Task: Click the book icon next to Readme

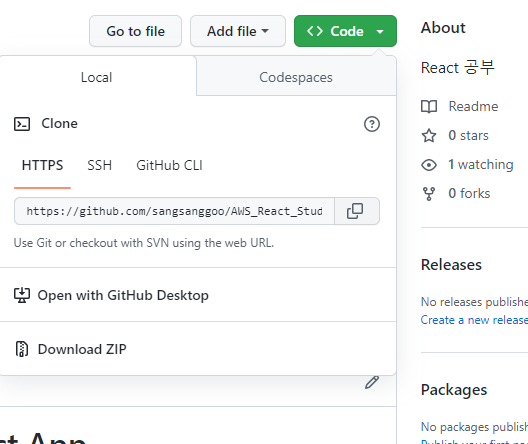Action: (x=429, y=107)
